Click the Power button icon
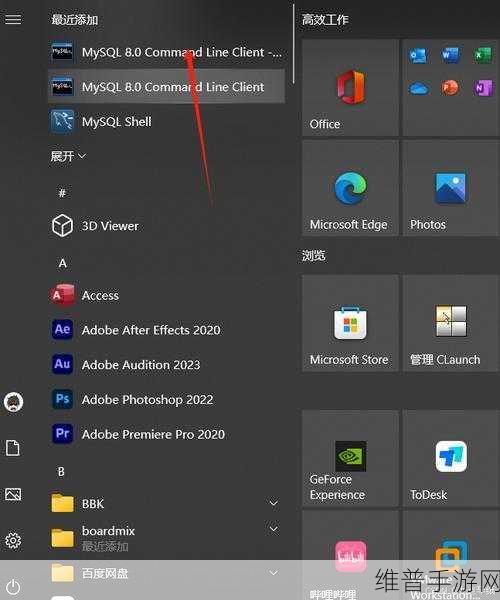Viewport: 500px width, 600px height. 13,587
